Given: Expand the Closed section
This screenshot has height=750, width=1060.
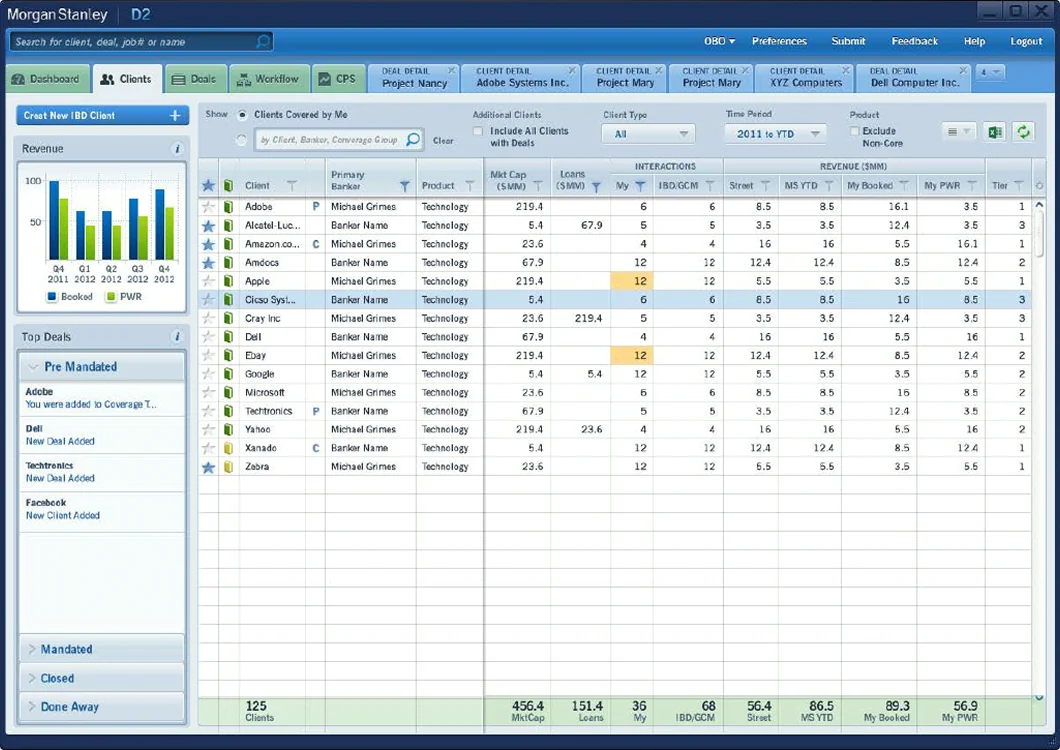Looking at the screenshot, I should (101, 678).
